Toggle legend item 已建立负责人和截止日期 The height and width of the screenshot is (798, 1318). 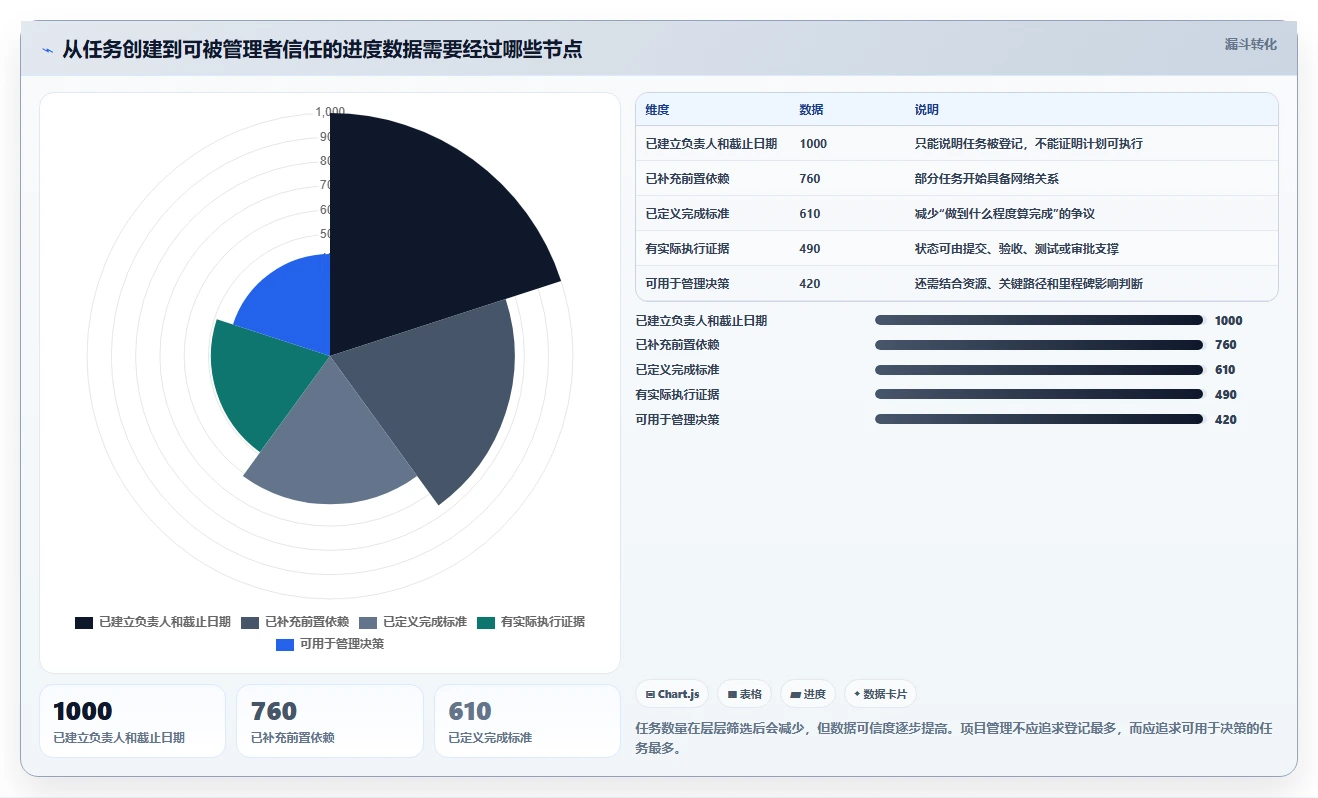click(152, 622)
